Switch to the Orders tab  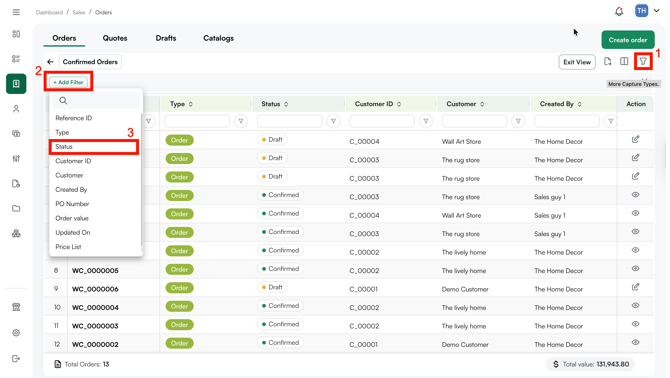tap(64, 38)
